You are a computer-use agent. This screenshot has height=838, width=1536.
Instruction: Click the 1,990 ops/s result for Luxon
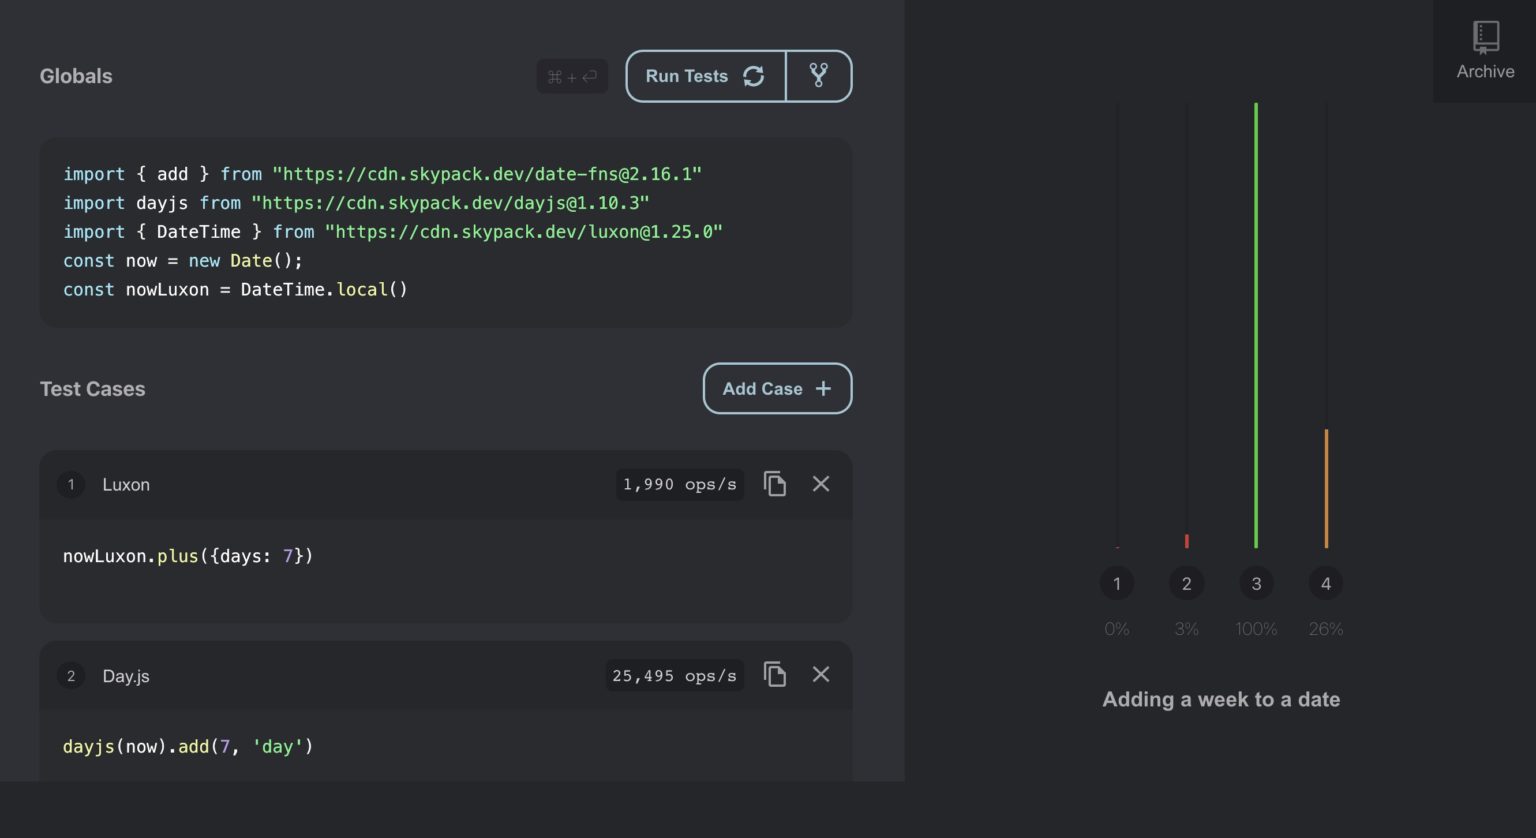(680, 484)
